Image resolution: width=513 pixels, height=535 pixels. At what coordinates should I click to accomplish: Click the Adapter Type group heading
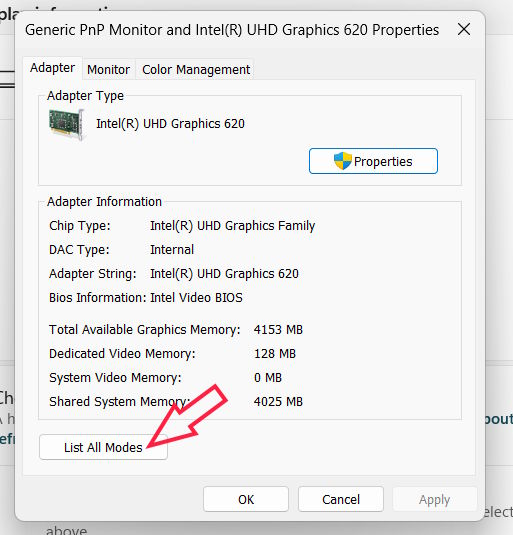(85, 96)
